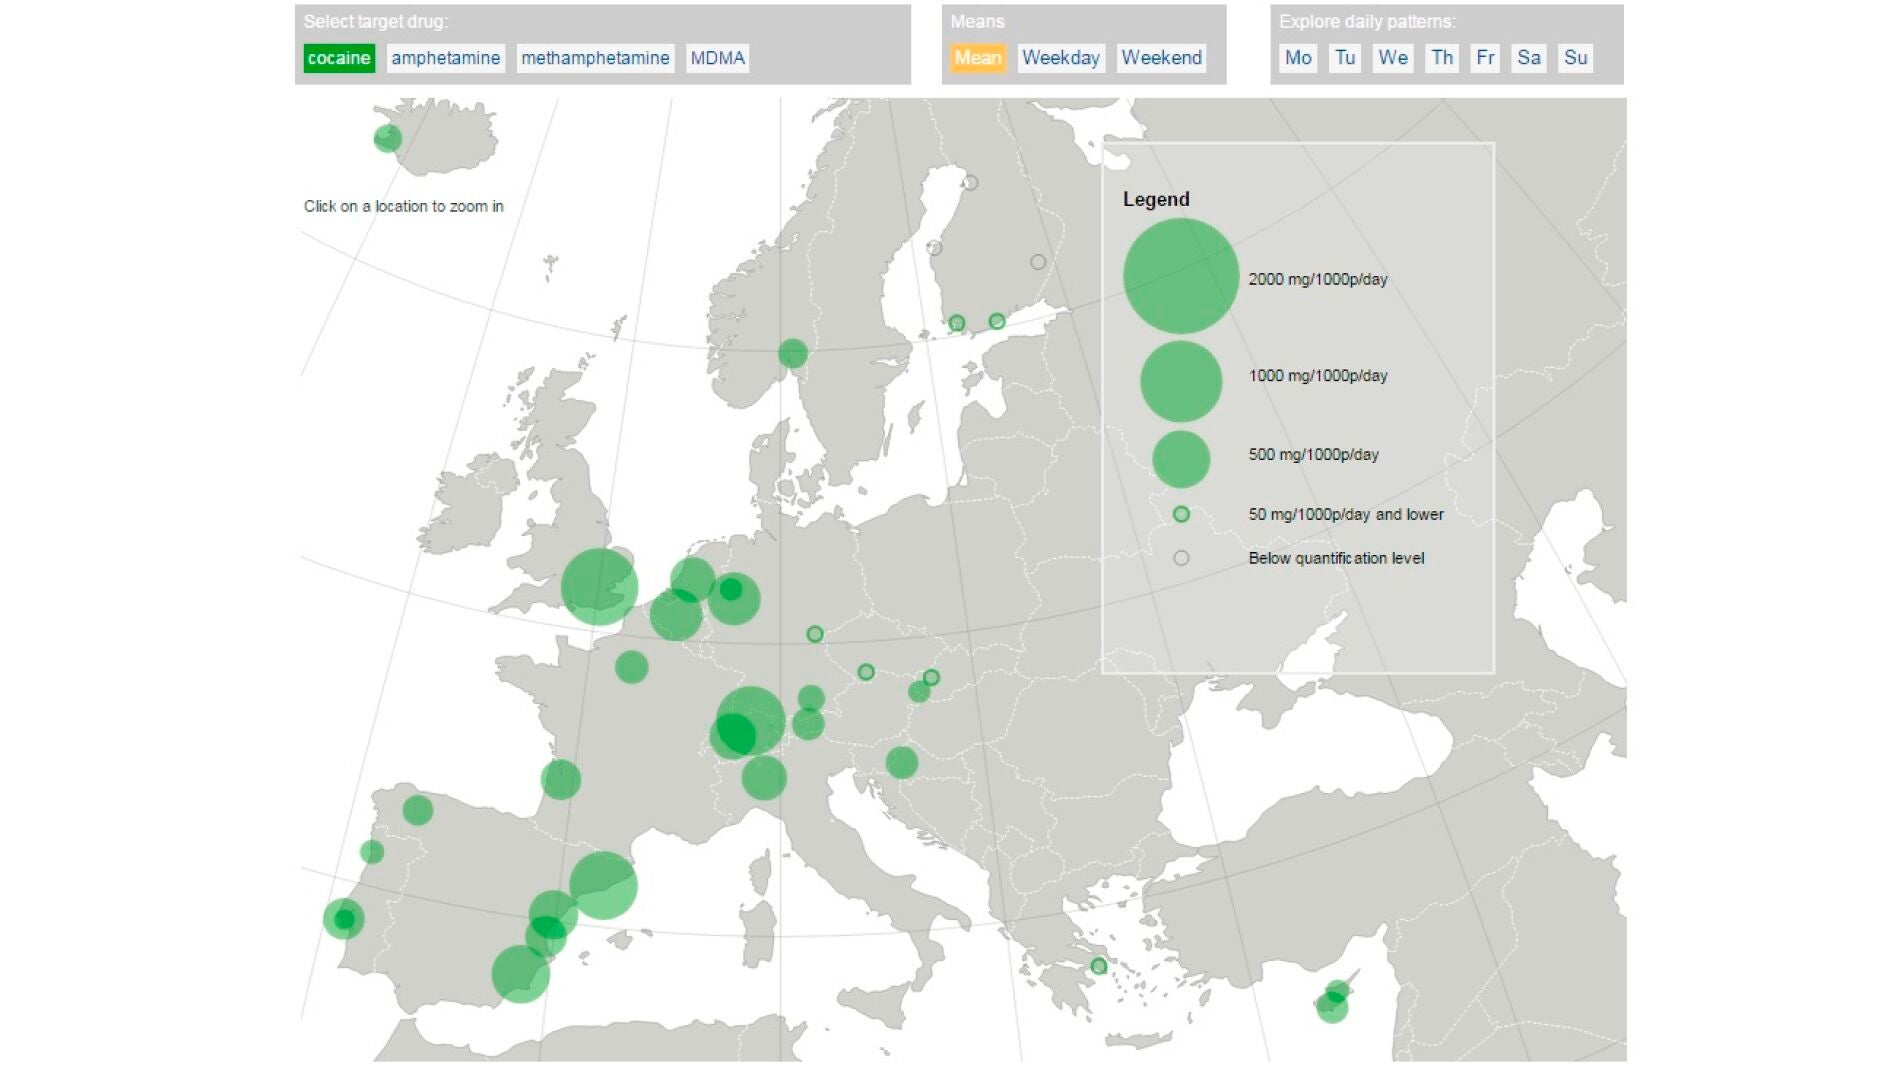Open Sunday data with Su
Screen dimensions: 1900x1069
click(x=1575, y=58)
